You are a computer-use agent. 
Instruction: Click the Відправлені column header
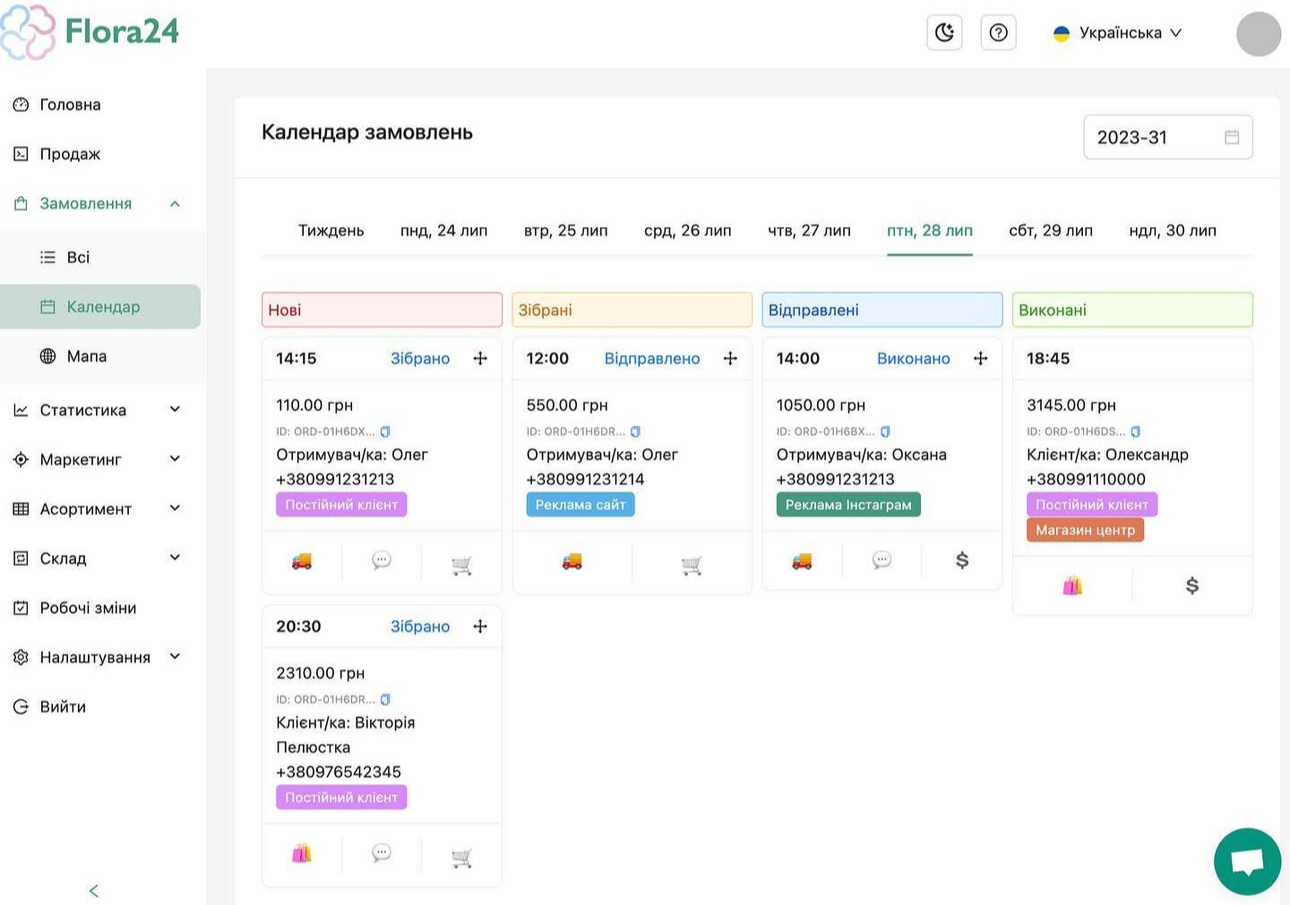point(882,310)
